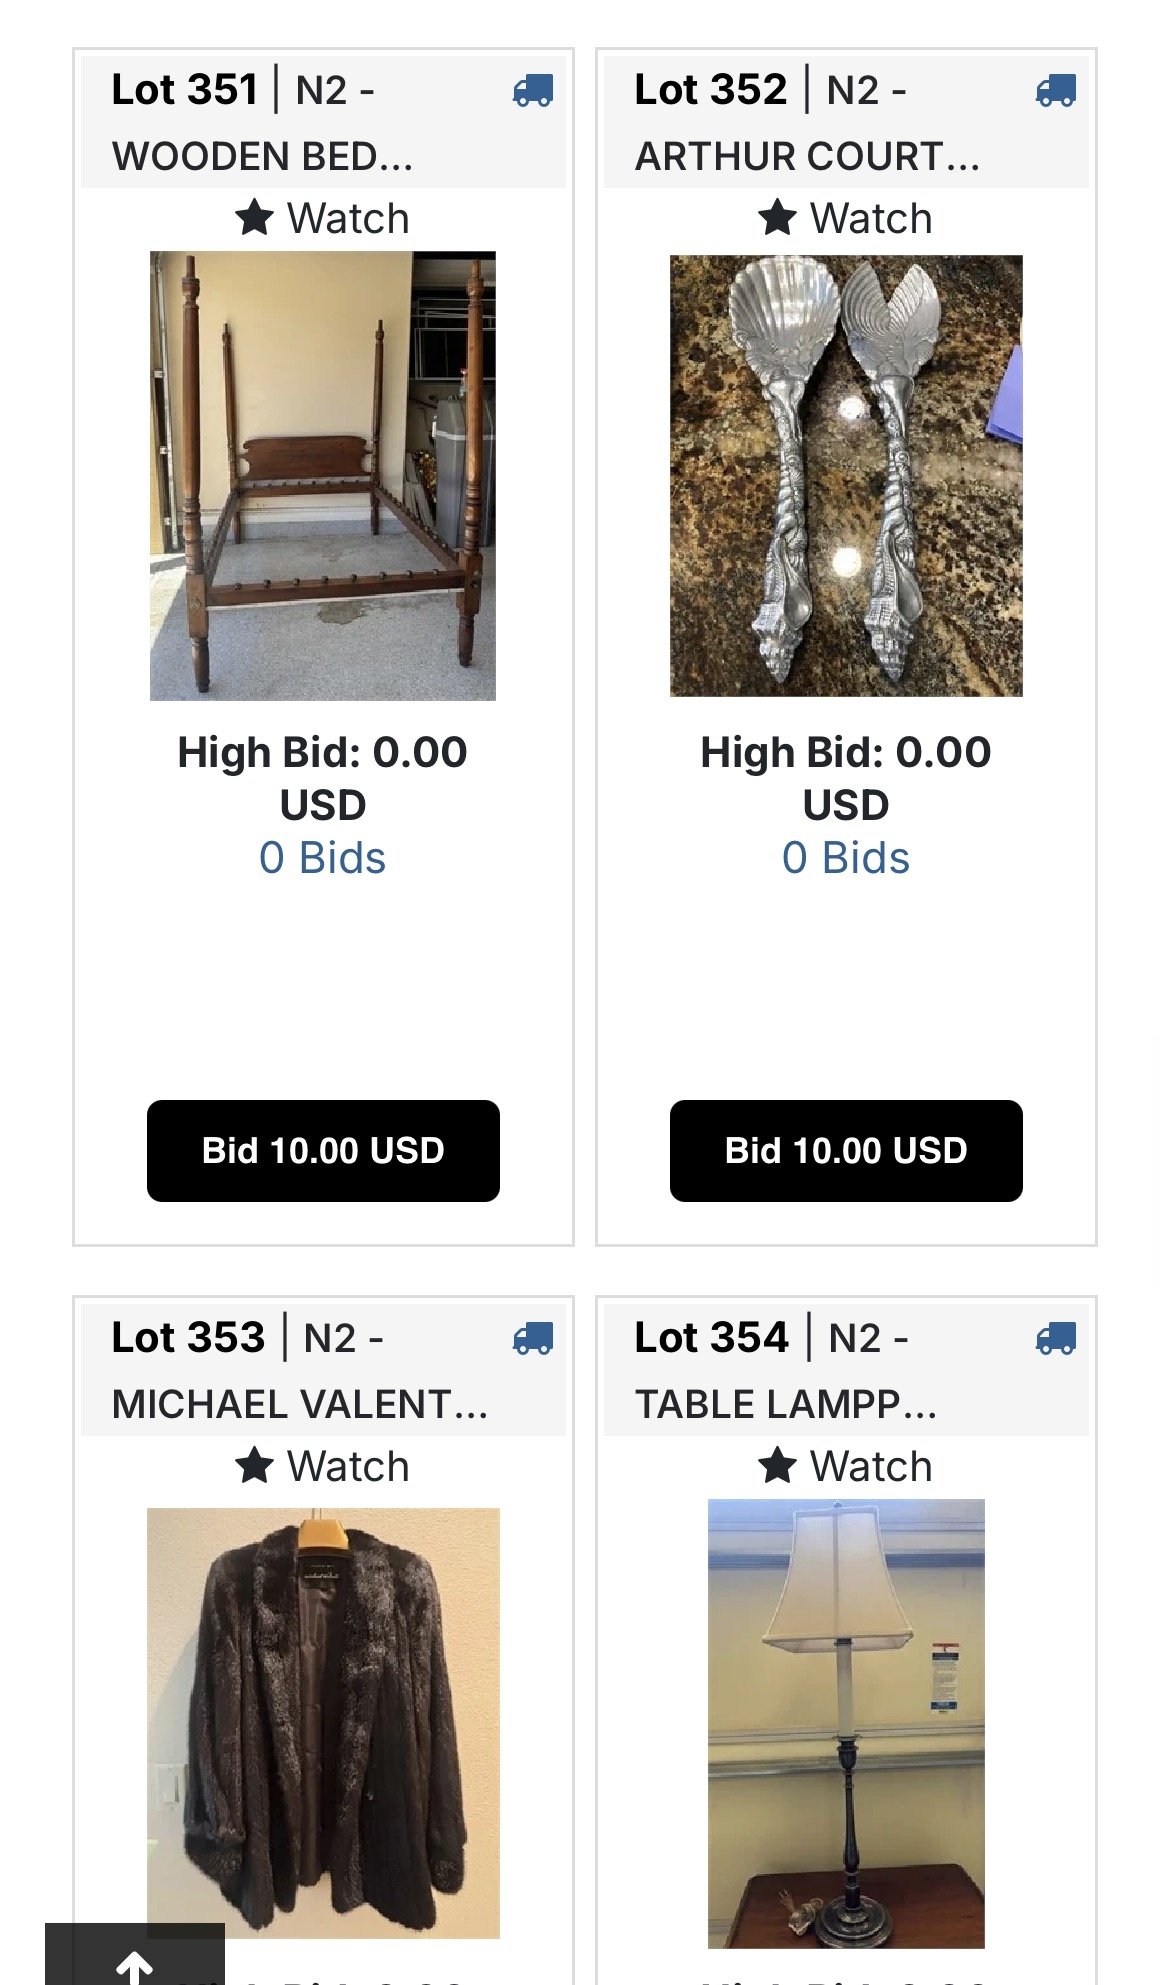Toggle Watch star for Lot 351
The image size is (1170, 1985).
[255, 218]
